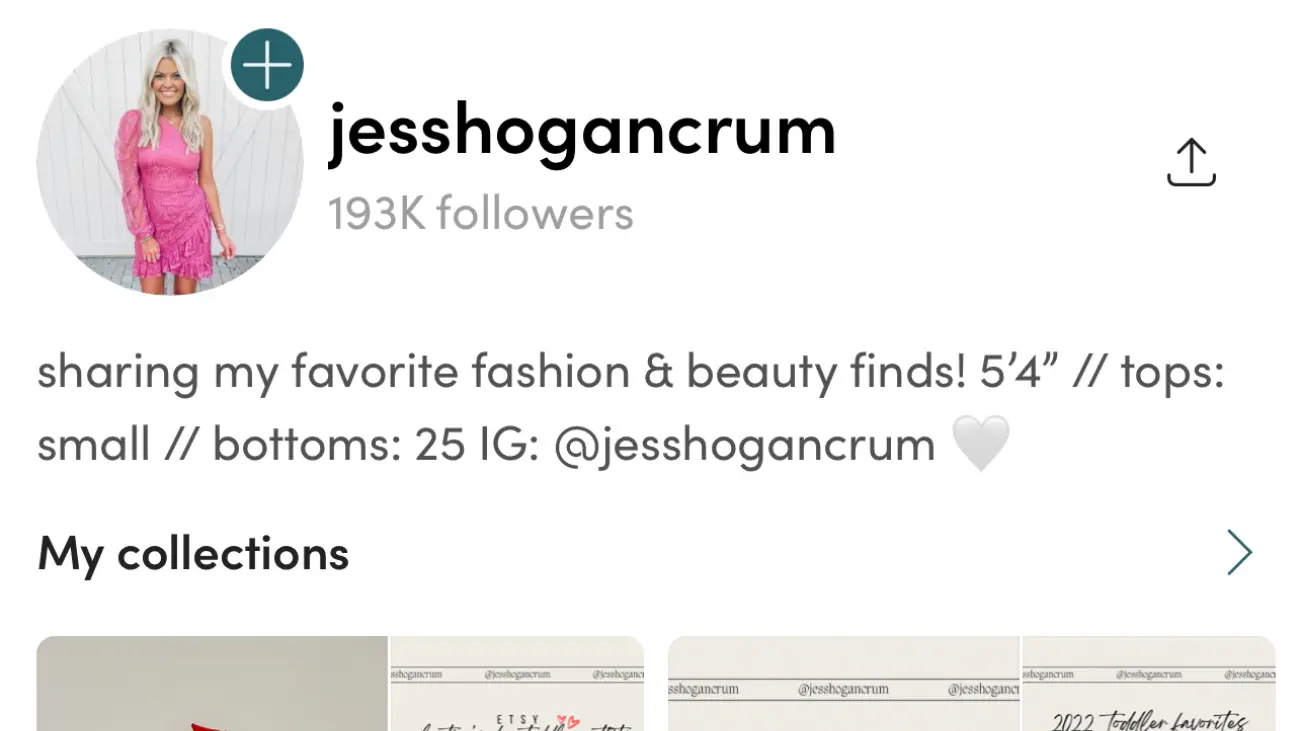1300x731 pixels.
Task: Tap the @jesshogancrum Instagram handle in bio
Action: [x=744, y=444]
